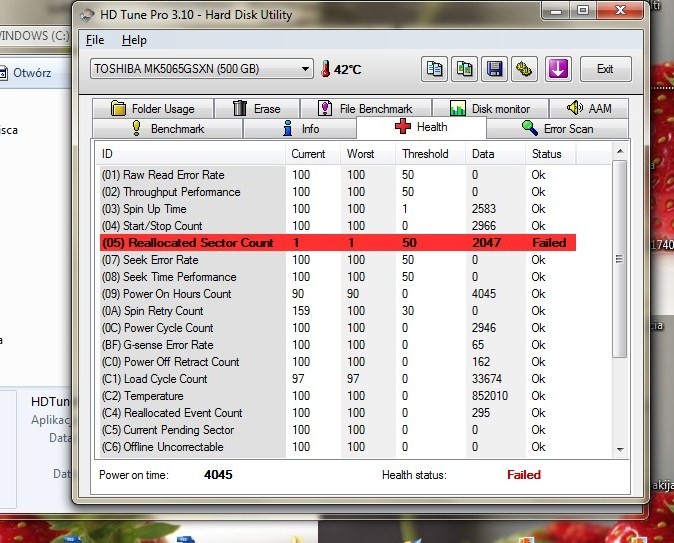
Task: Click the scroll up arrow of the list
Action: click(x=619, y=151)
